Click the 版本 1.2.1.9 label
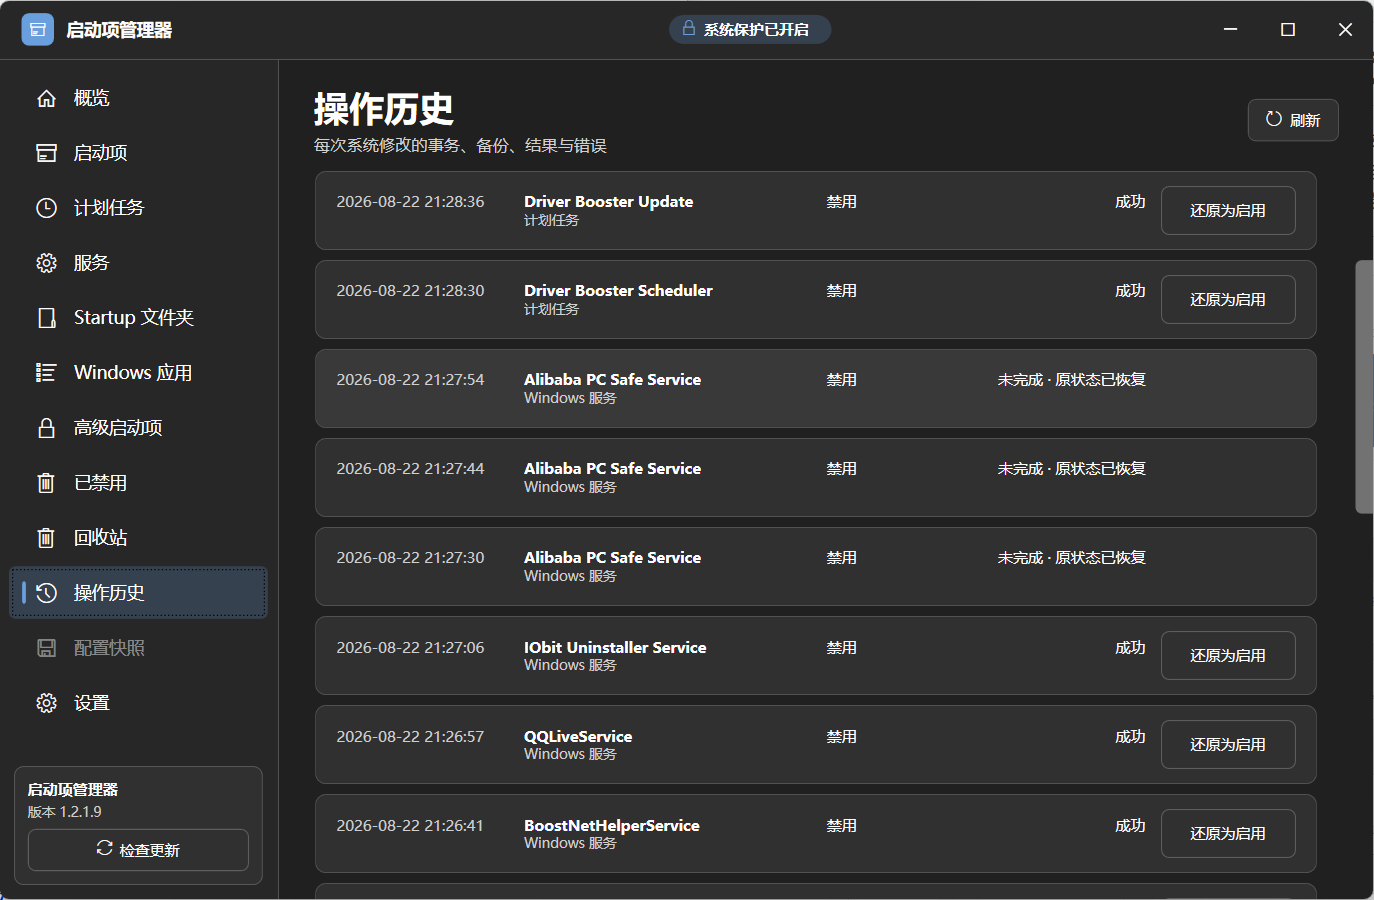1374x900 pixels. click(x=65, y=811)
